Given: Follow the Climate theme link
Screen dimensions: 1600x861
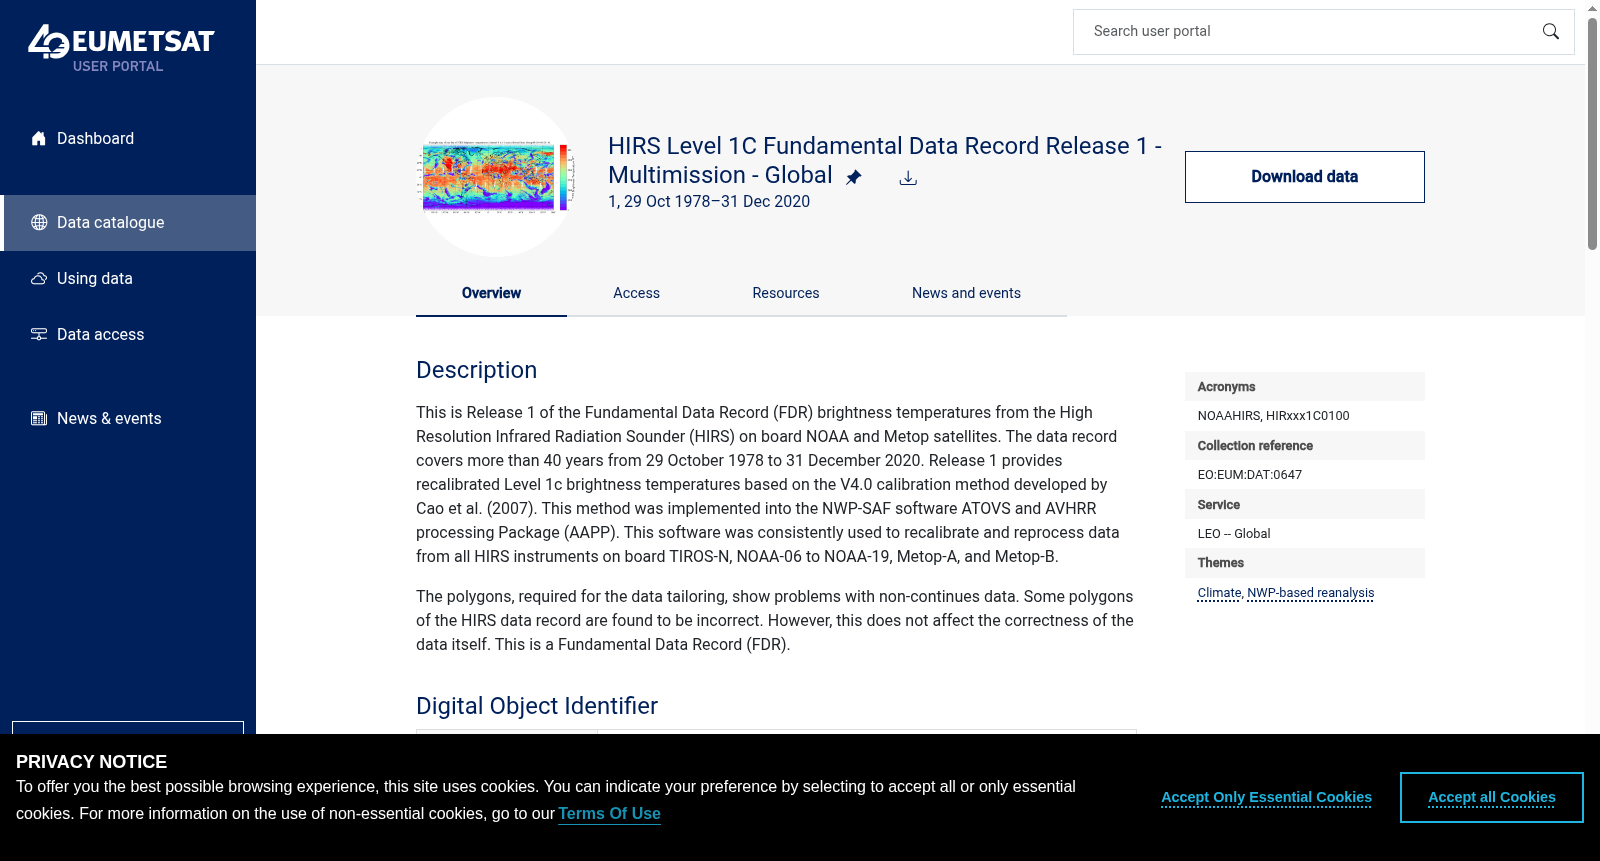Looking at the screenshot, I should 1219,593.
